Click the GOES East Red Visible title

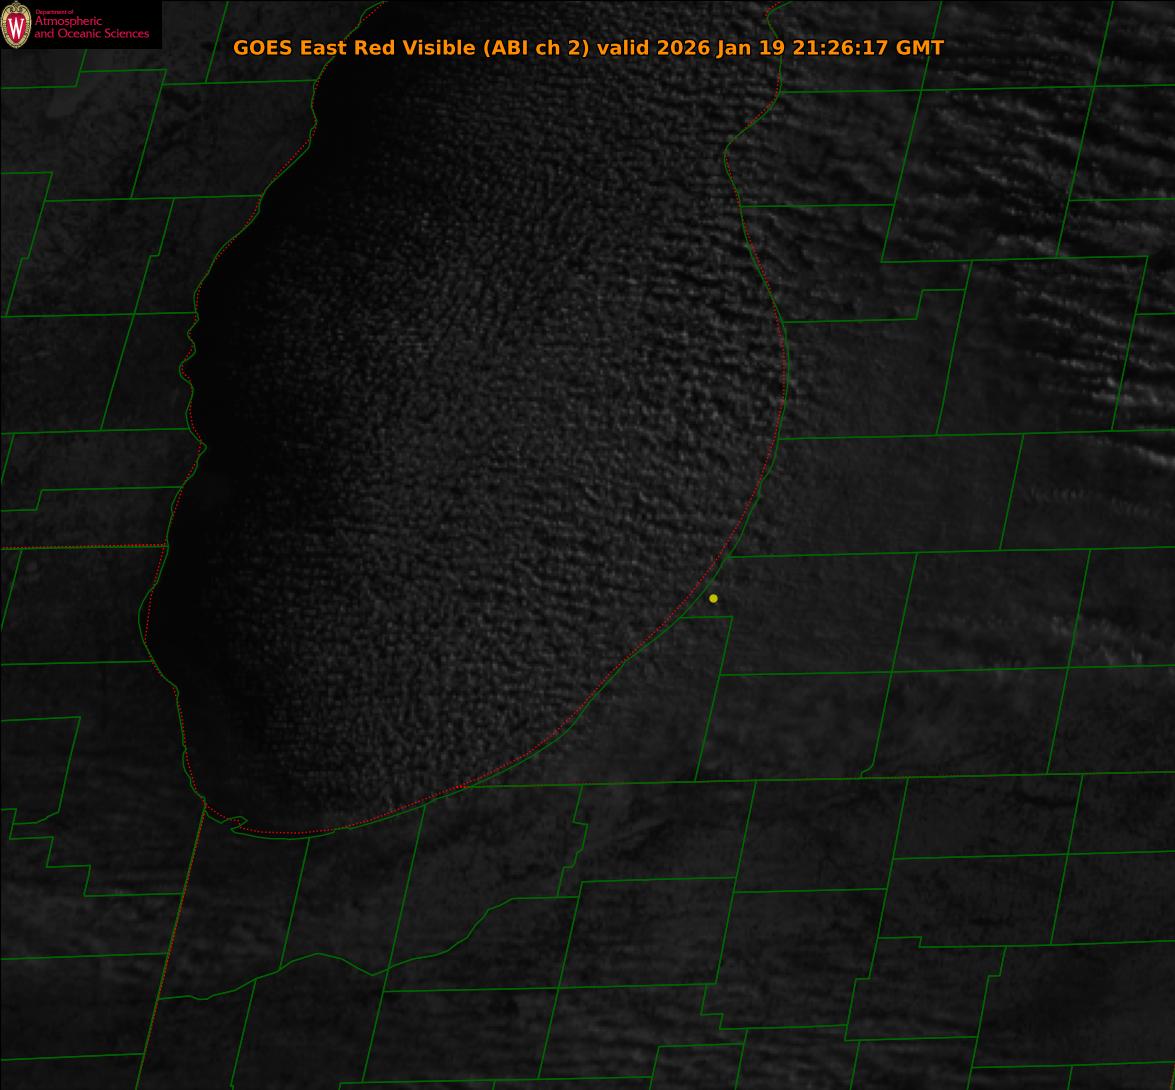tap(588, 47)
